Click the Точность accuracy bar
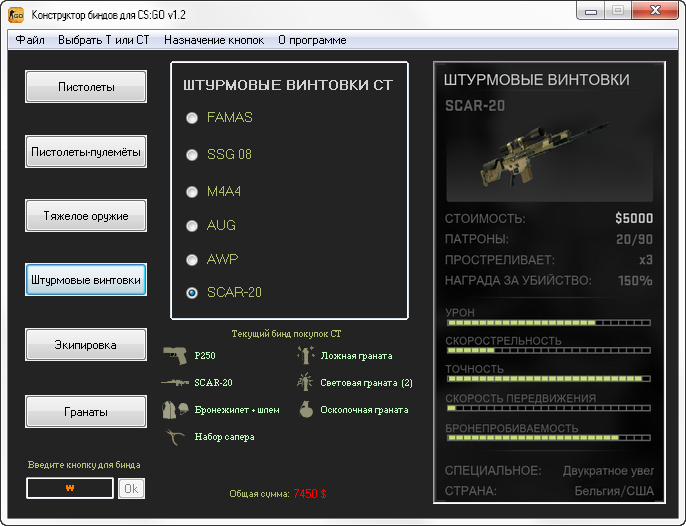686x526 pixels. [549, 379]
